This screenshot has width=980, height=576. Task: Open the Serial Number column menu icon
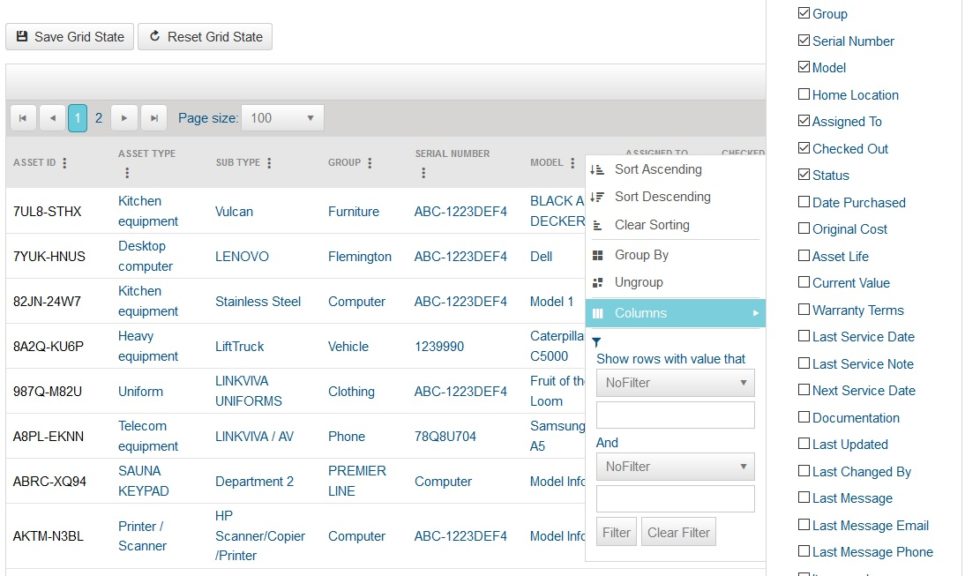424,170
